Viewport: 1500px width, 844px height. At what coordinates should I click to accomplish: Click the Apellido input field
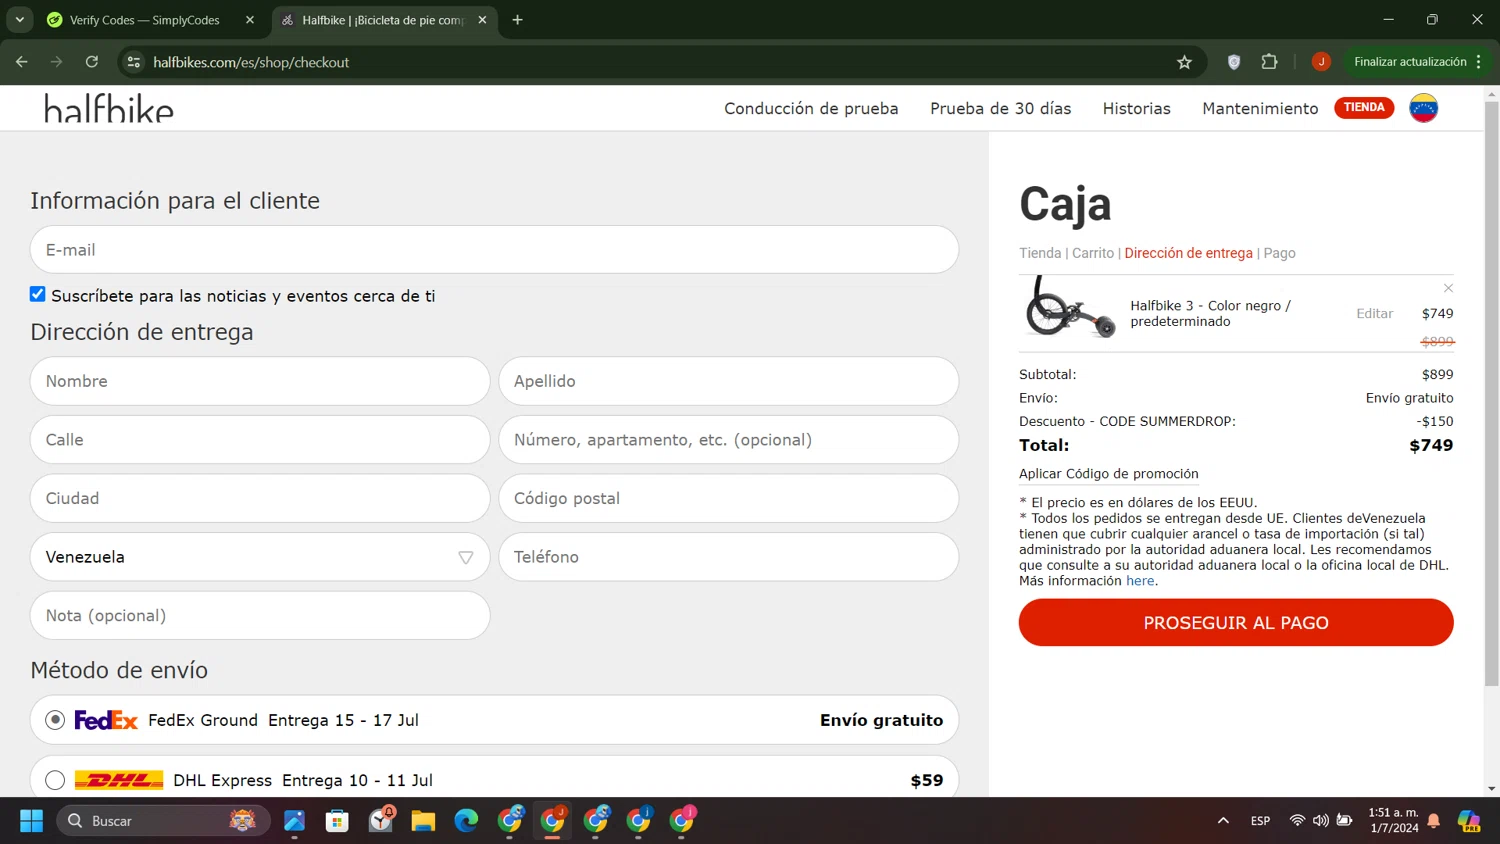(729, 381)
